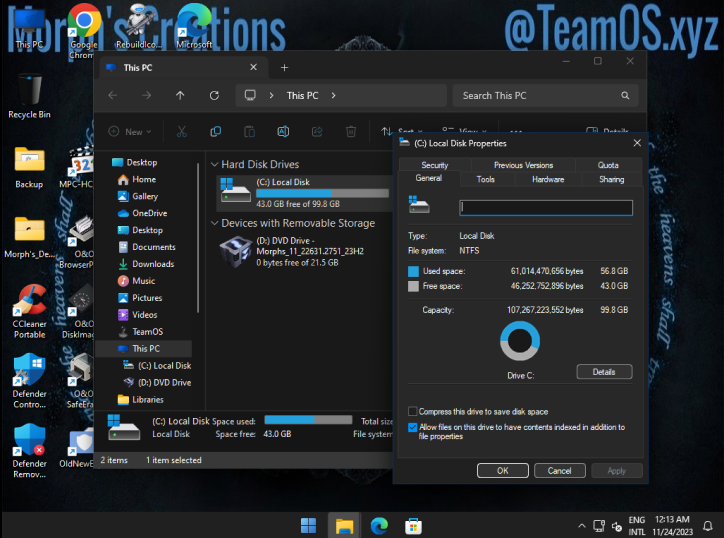
Task: Go forward with the right arrow button
Action: [x=146, y=96]
